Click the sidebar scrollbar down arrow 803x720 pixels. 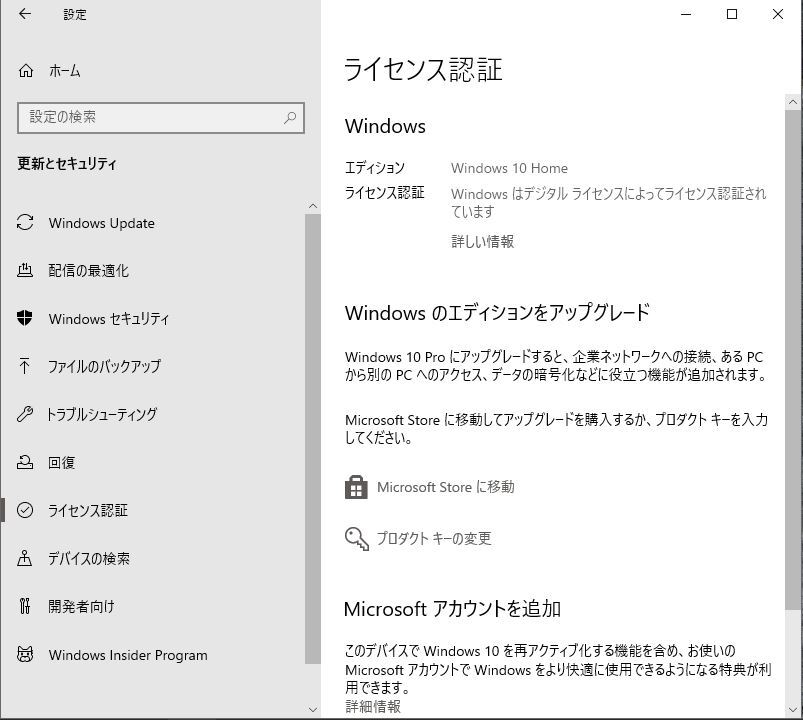pyautogui.click(x=313, y=709)
